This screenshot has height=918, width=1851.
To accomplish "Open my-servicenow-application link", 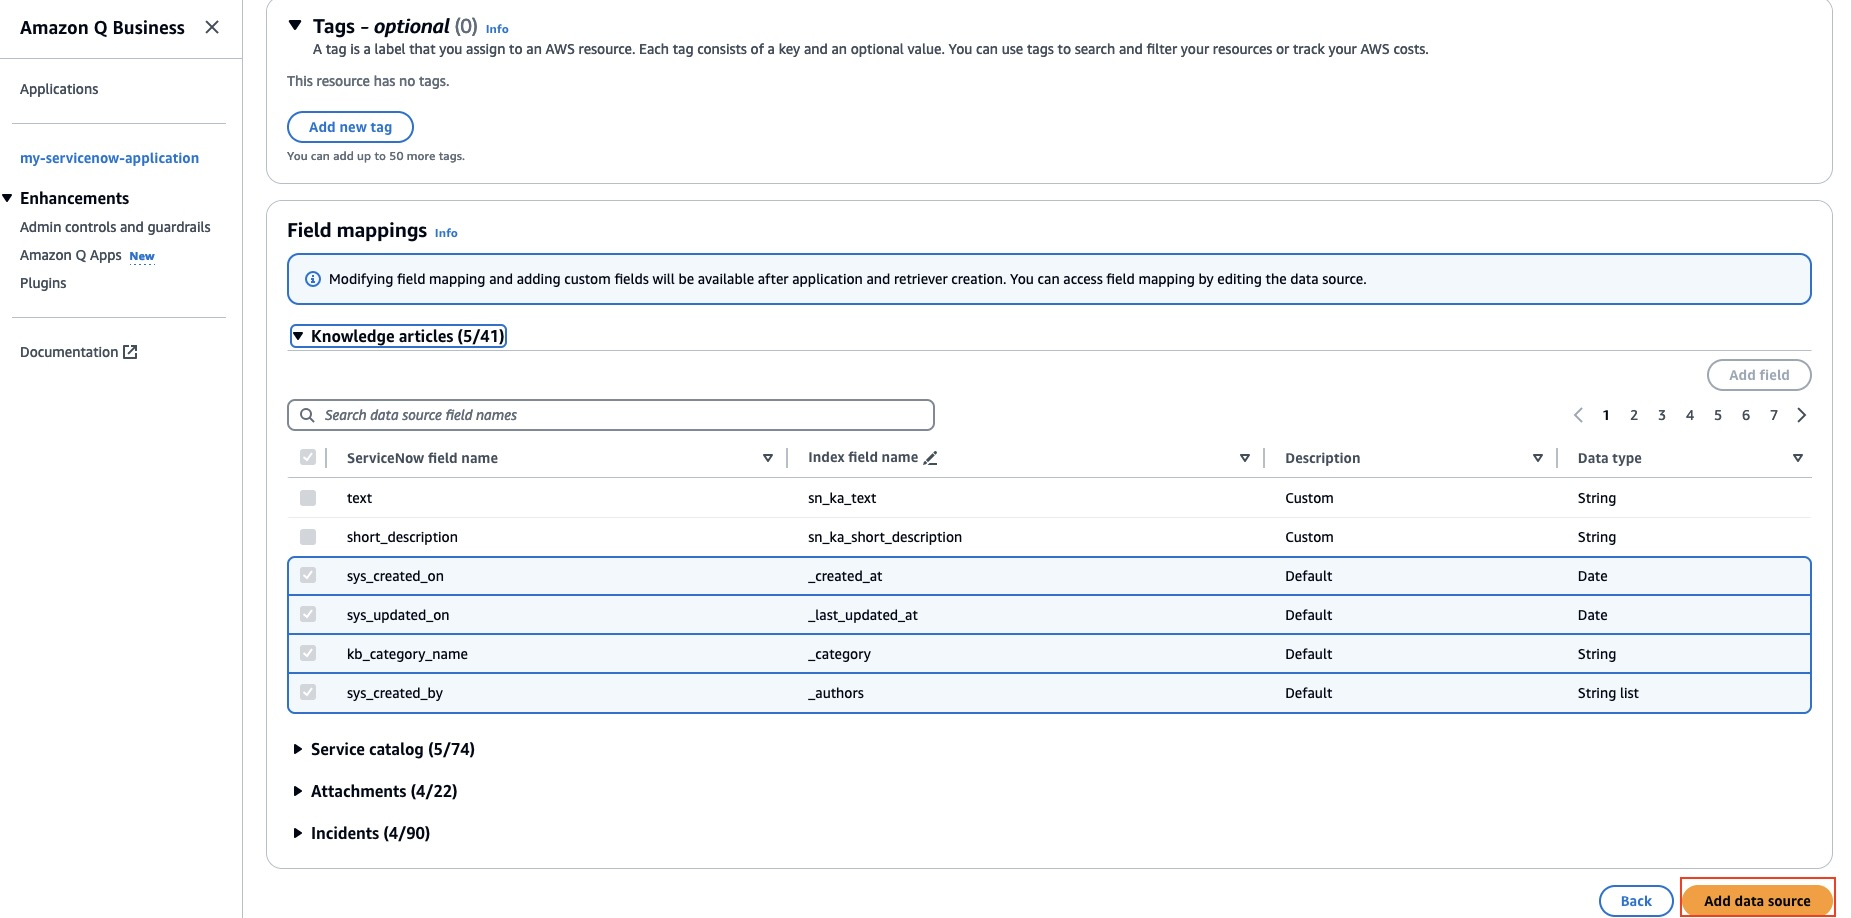I will click(109, 158).
